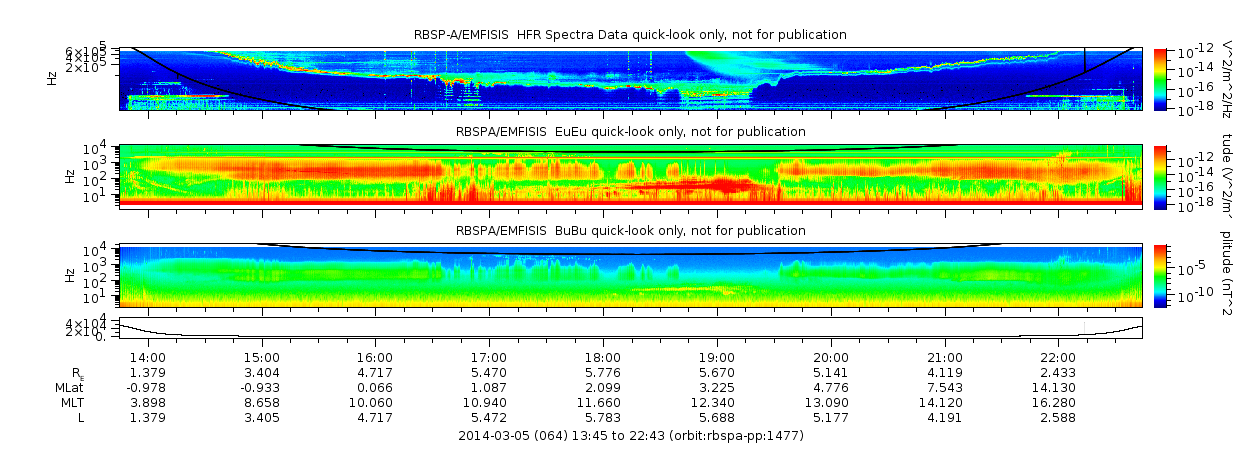Click the BuBu spectrogram plot area
The image size is (1250, 449).
(630, 275)
